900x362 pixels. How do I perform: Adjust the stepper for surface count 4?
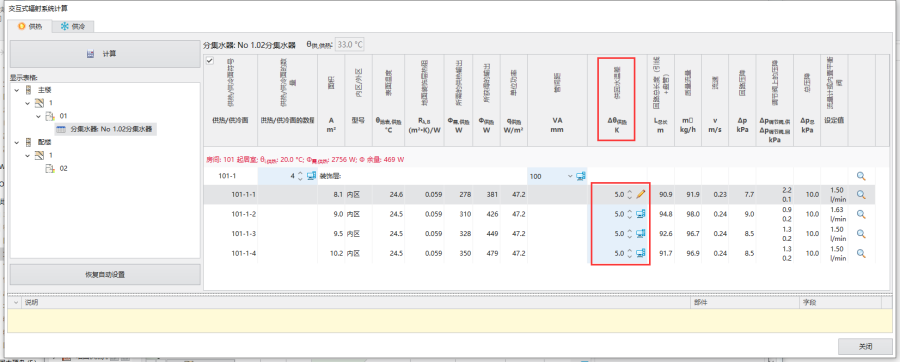point(300,176)
